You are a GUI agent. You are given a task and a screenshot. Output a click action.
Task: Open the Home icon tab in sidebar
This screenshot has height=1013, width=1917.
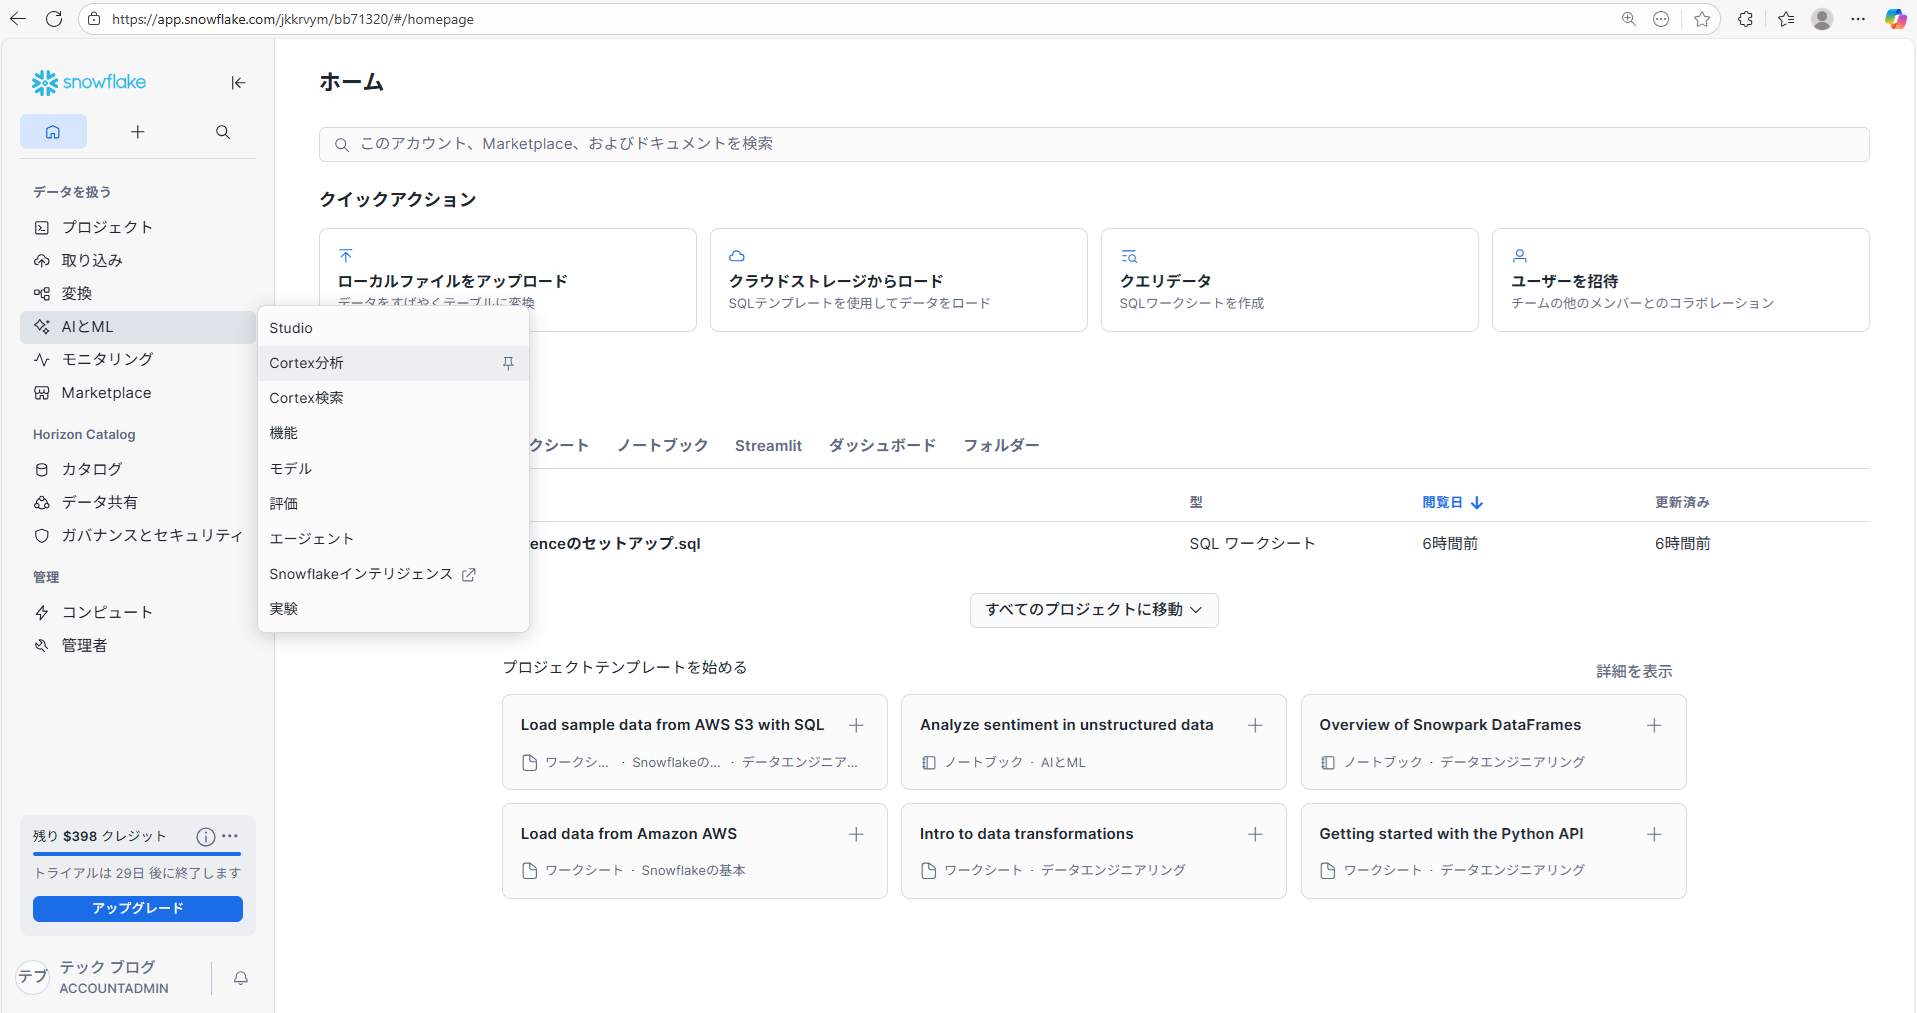(53, 132)
